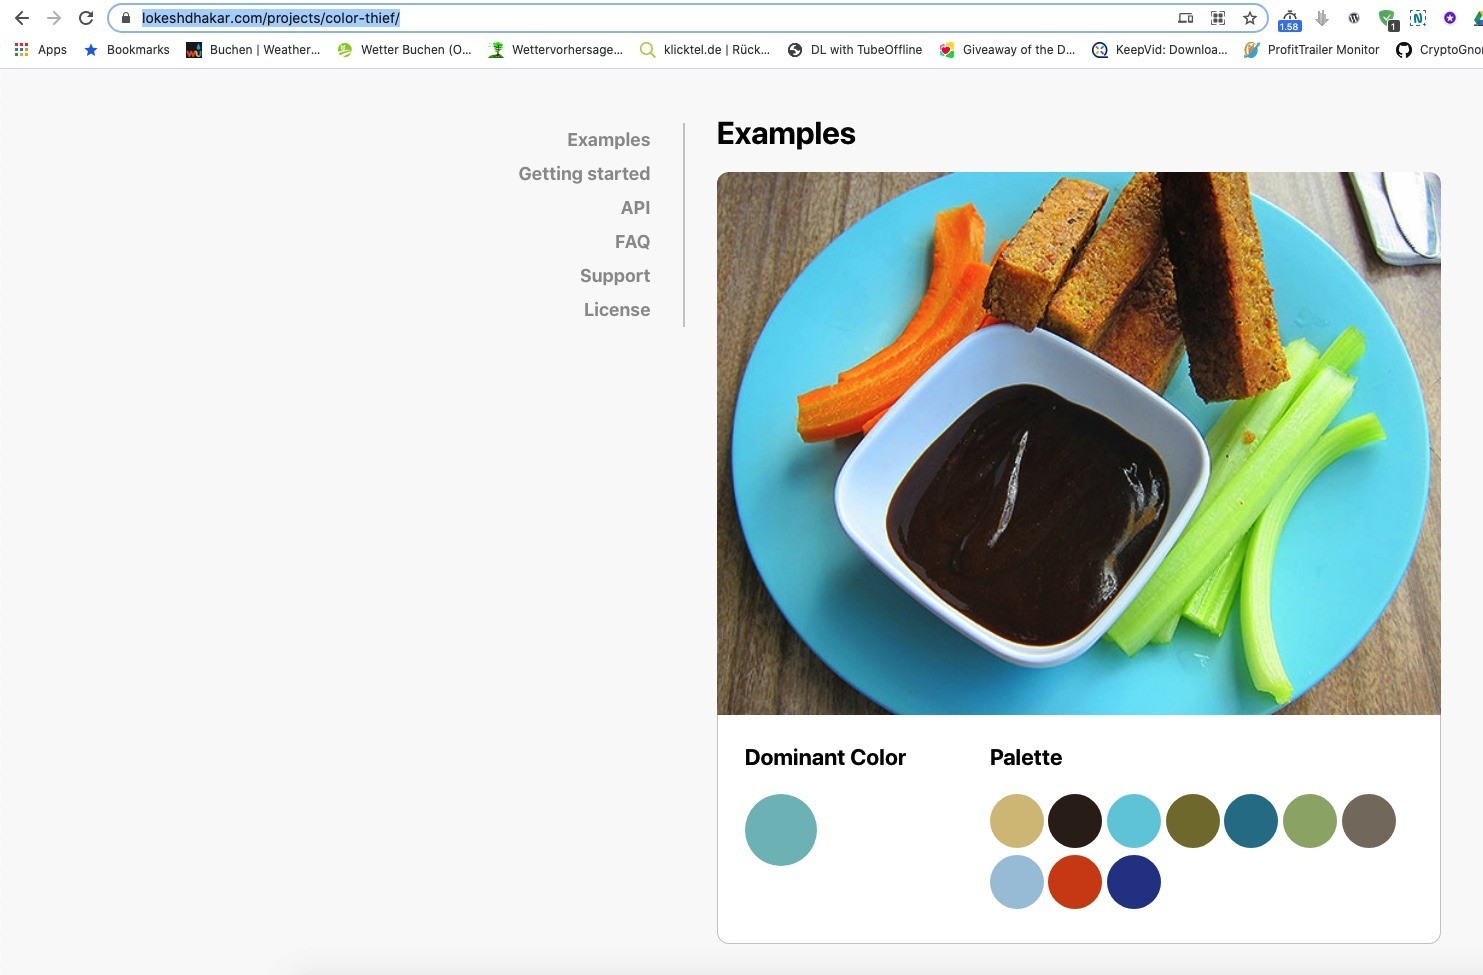Click the orange-red palette swatch
The image size is (1483, 975).
[1075, 882]
